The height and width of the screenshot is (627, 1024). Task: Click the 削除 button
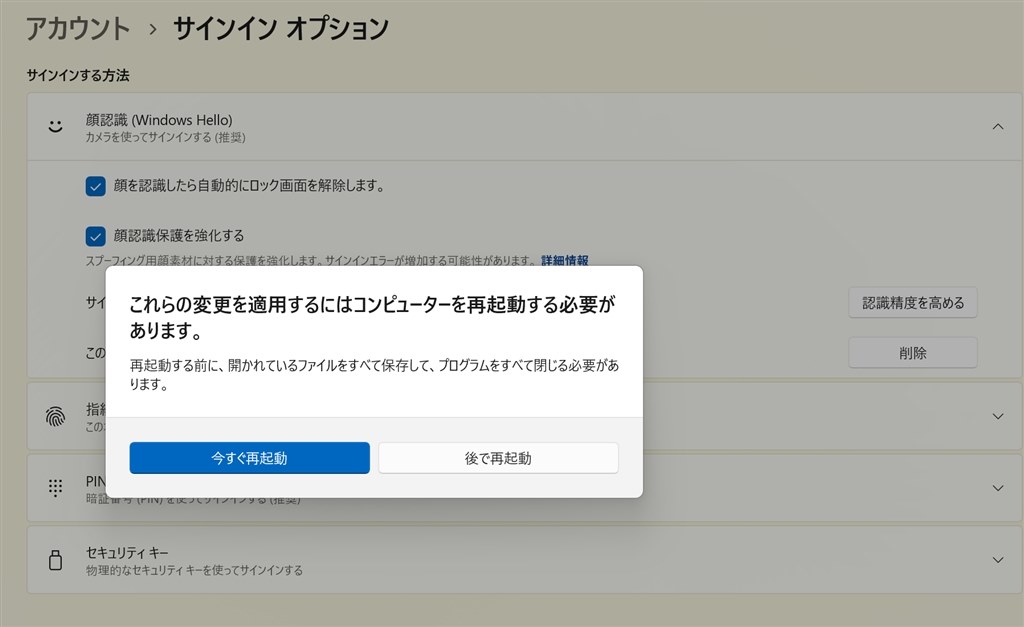point(912,352)
